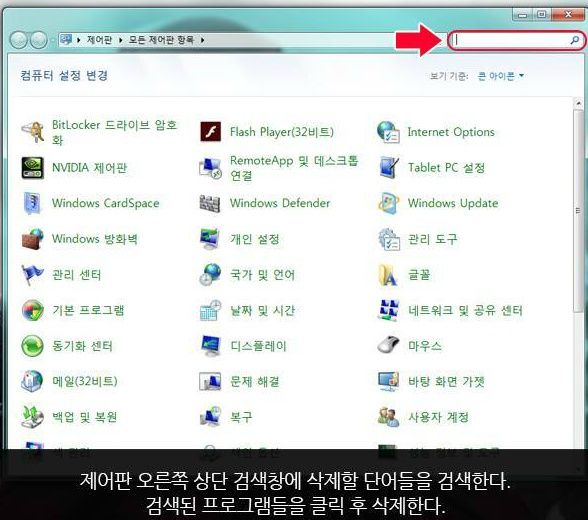Expand arrow after 모든 제어판 항목 breadcrumb
The image size is (588, 520).
click(202, 40)
